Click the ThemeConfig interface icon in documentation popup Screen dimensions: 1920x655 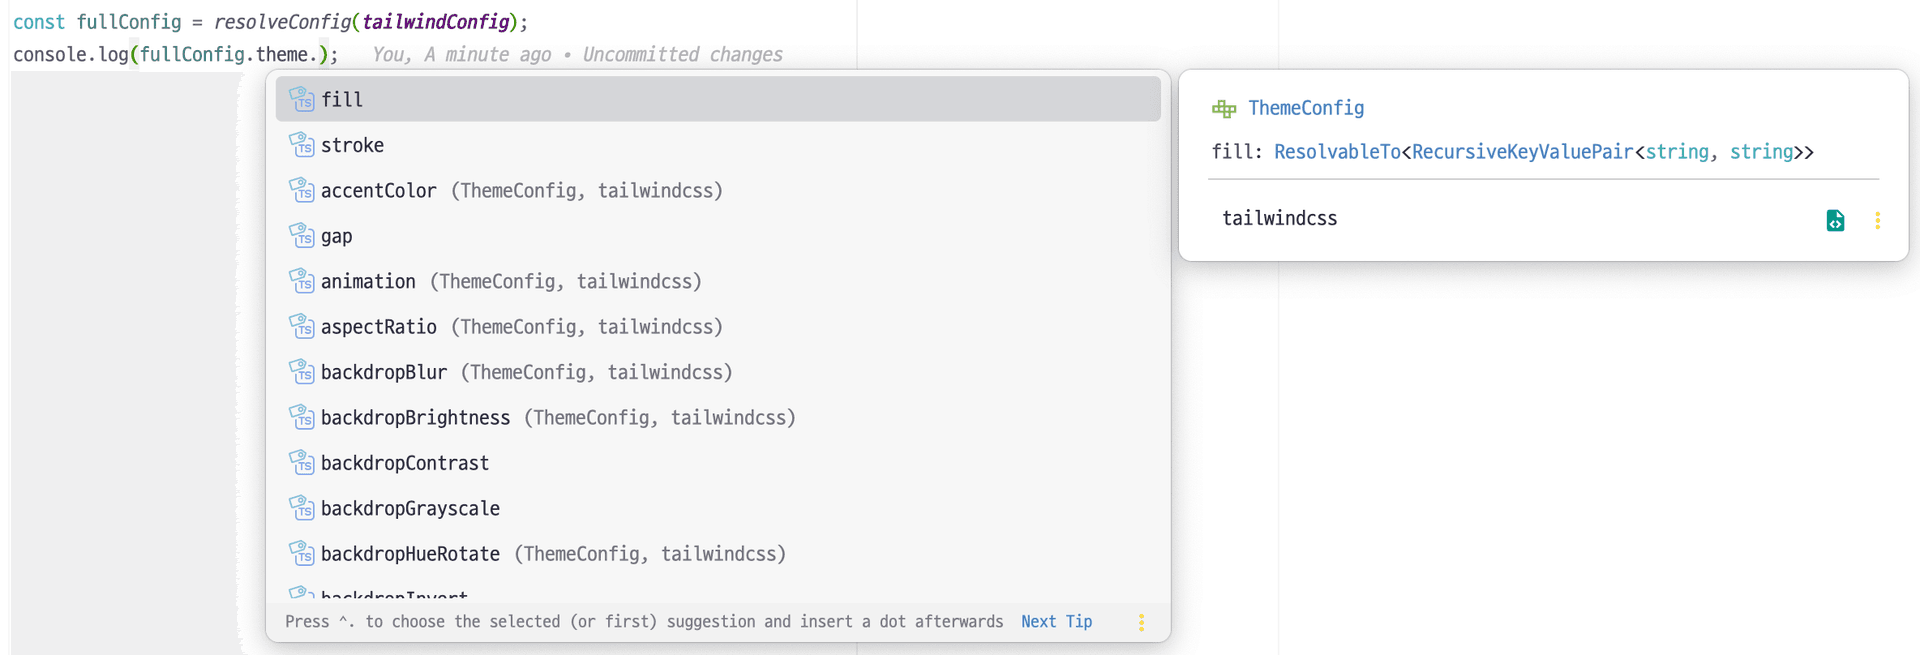(x=1224, y=108)
